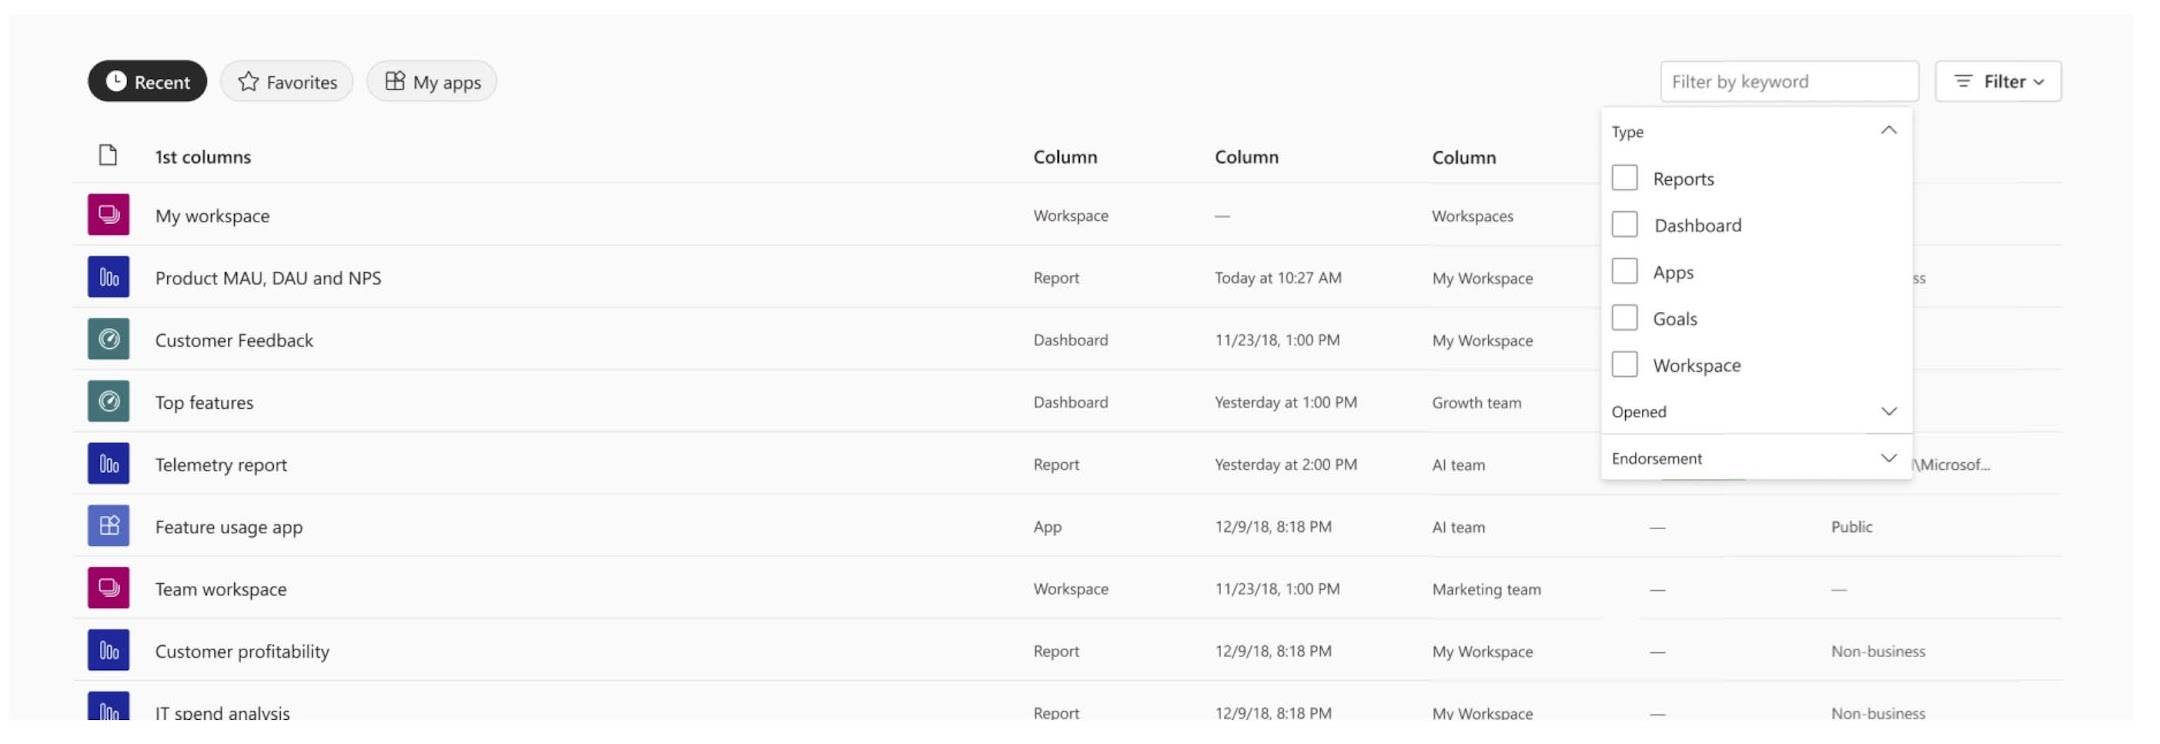
Task: Select the Workspace type checkbox
Action: pos(1625,365)
